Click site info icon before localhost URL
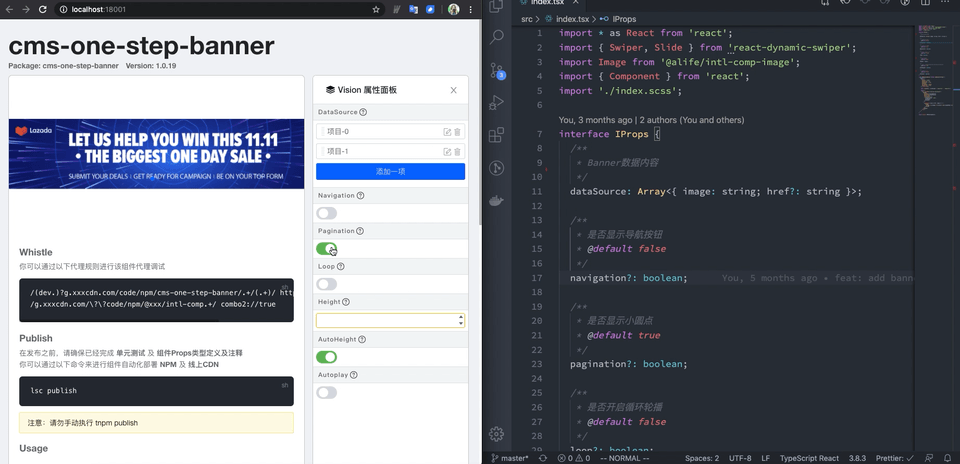This screenshot has width=960, height=464. pos(64,9)
